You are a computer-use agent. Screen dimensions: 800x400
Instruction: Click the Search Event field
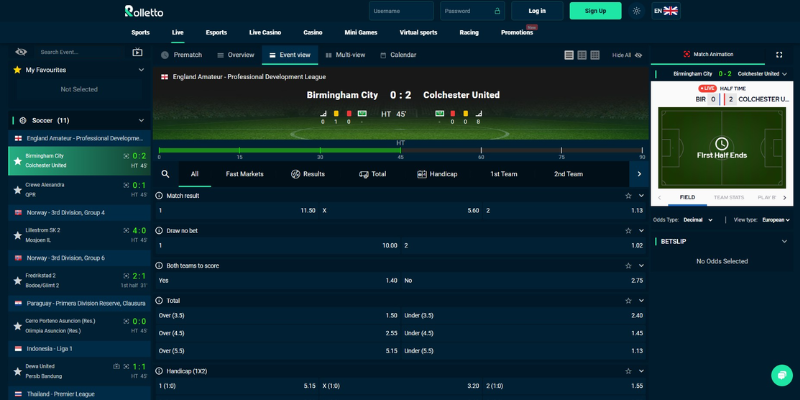click(x=80, y=52)
